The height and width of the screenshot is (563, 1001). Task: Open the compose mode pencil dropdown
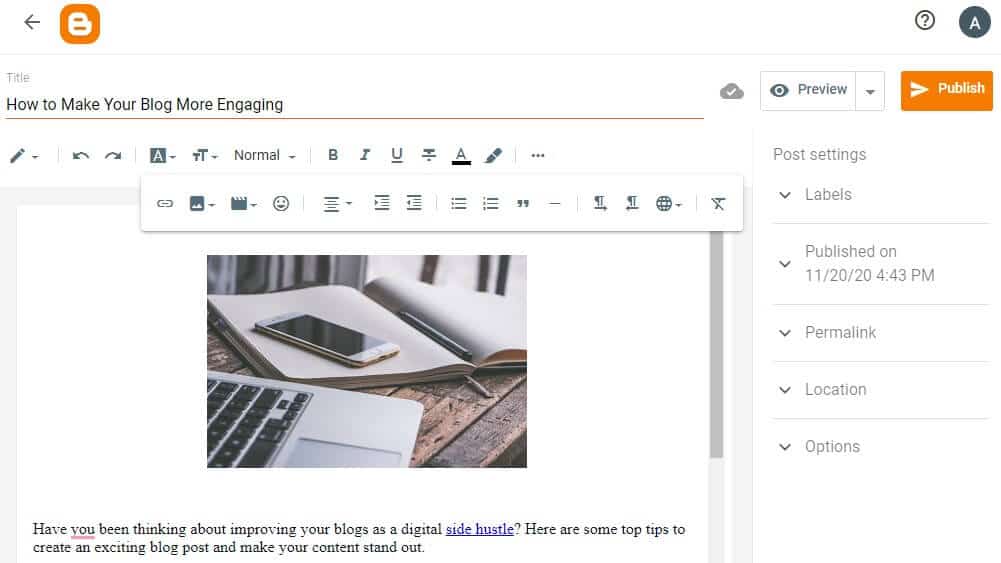24,156
